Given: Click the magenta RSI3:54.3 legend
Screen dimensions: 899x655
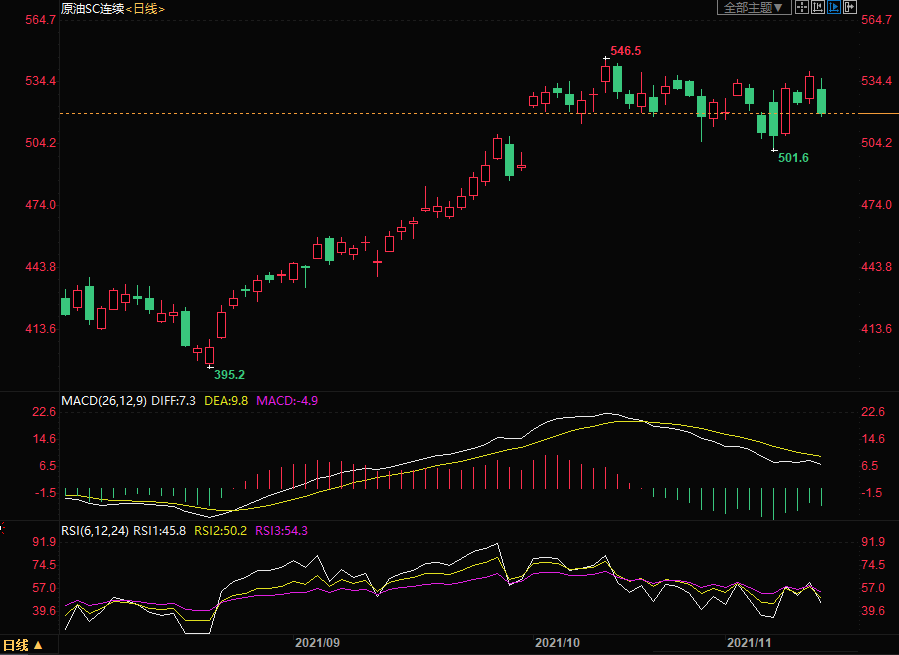Looking at the screenshot, I should pos(281,531).
